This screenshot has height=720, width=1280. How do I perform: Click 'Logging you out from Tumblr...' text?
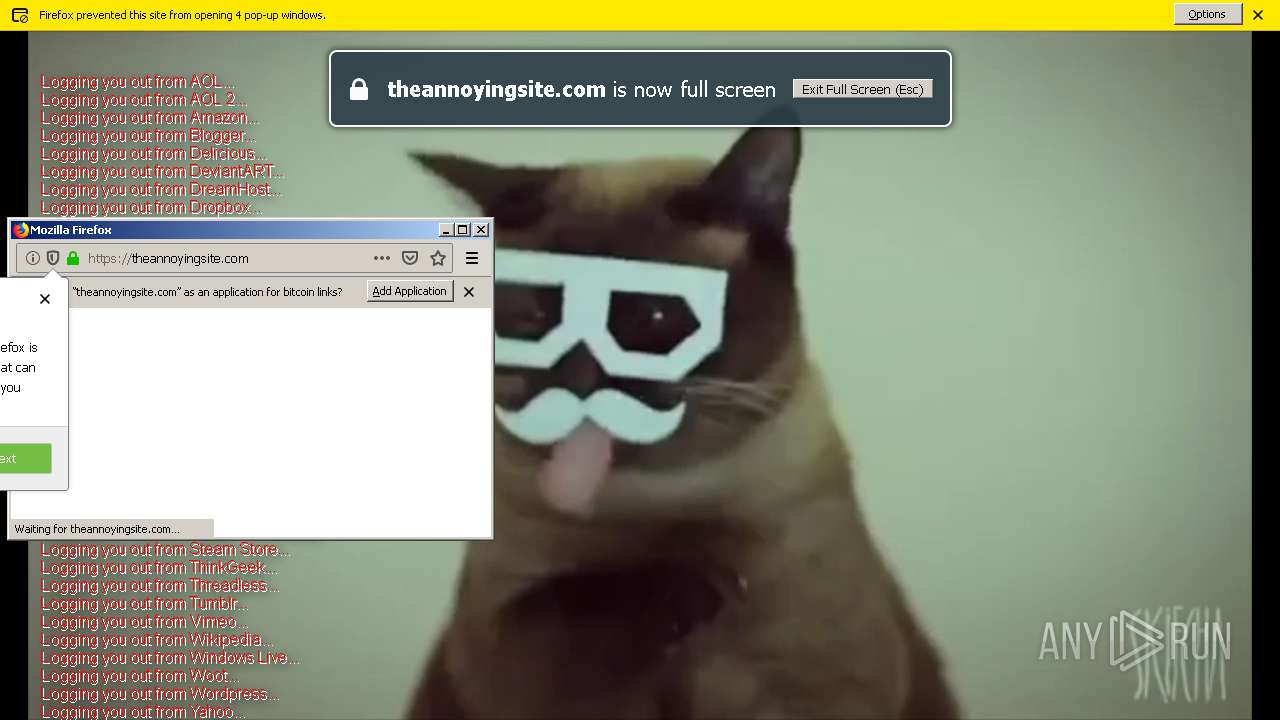click(144, 604)
